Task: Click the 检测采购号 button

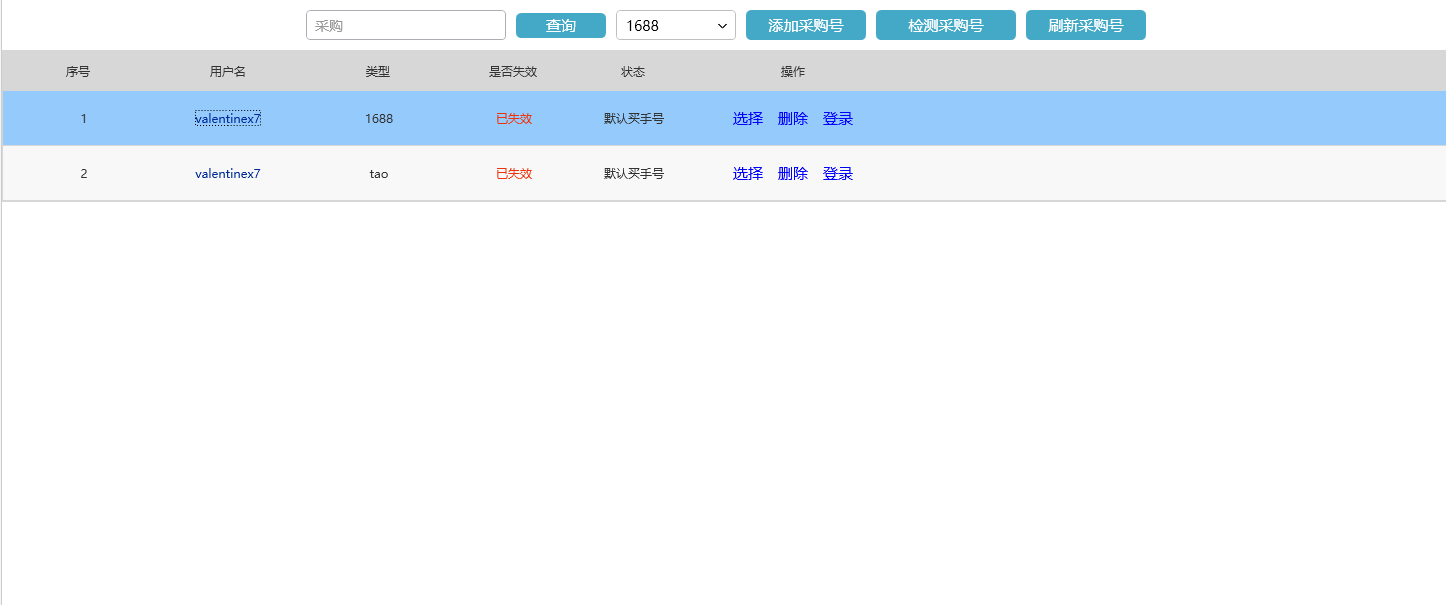Action: click(x=945, y=25)
